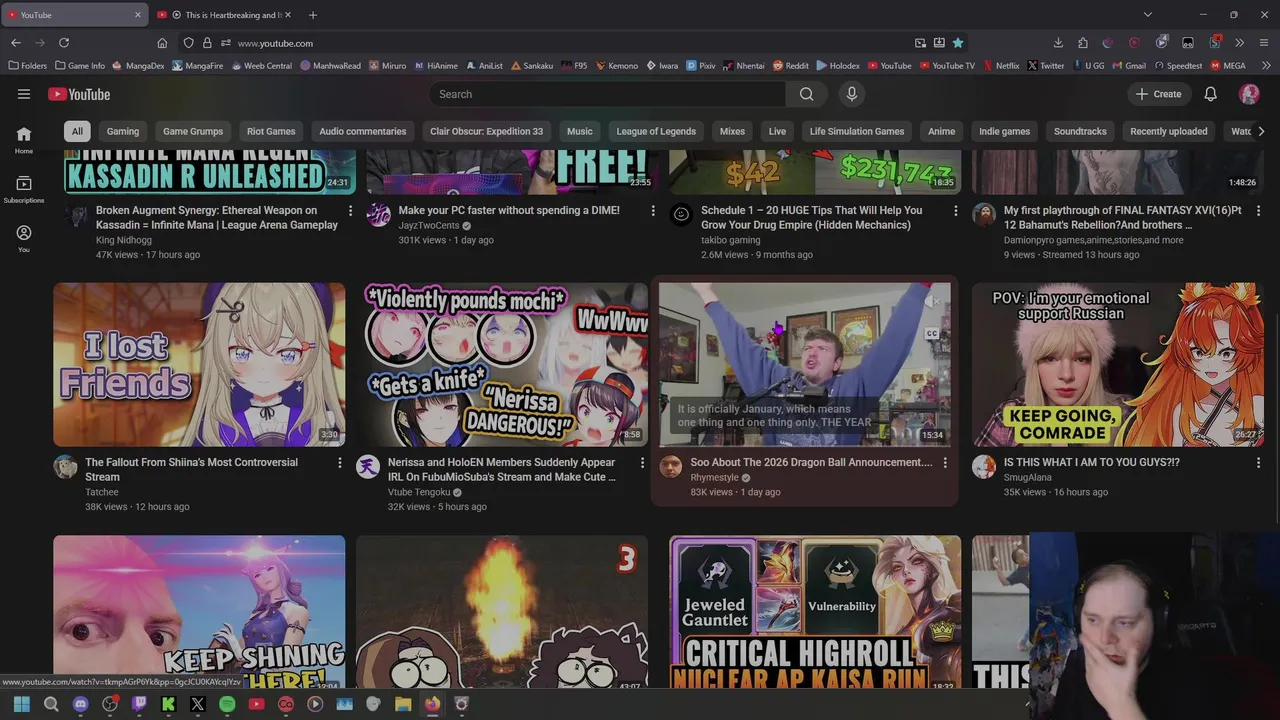Open options for Nerissa HoloEN video
The image size is (1280, 720).
click(642, 463)
